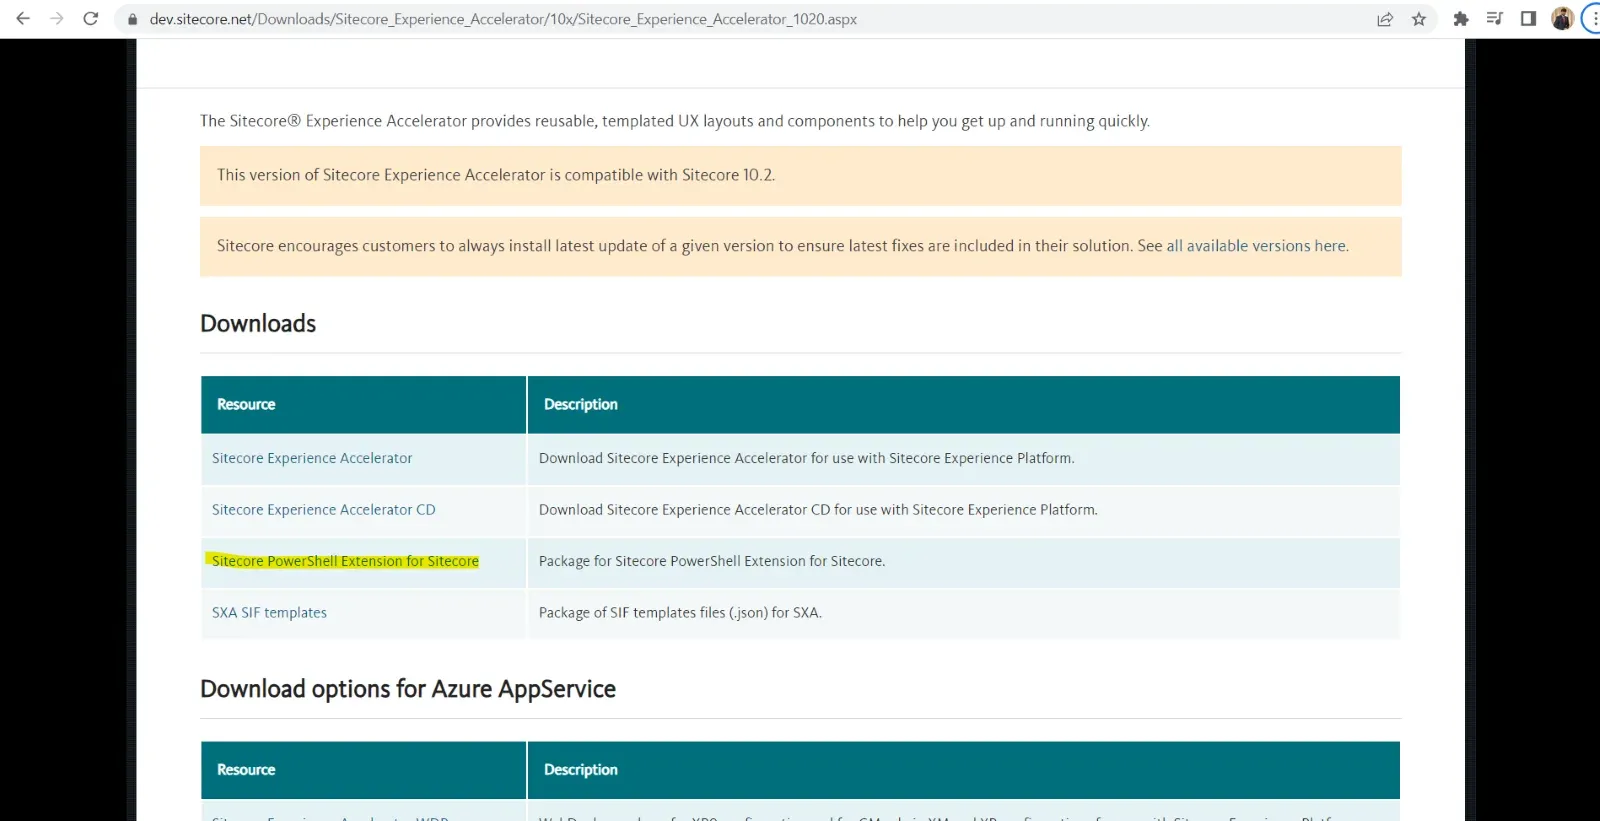The height and width of the screenshot is (821, 1600).
Task: Open the browser extensions puzzle menu
Action: click(x=1461, y=19)
